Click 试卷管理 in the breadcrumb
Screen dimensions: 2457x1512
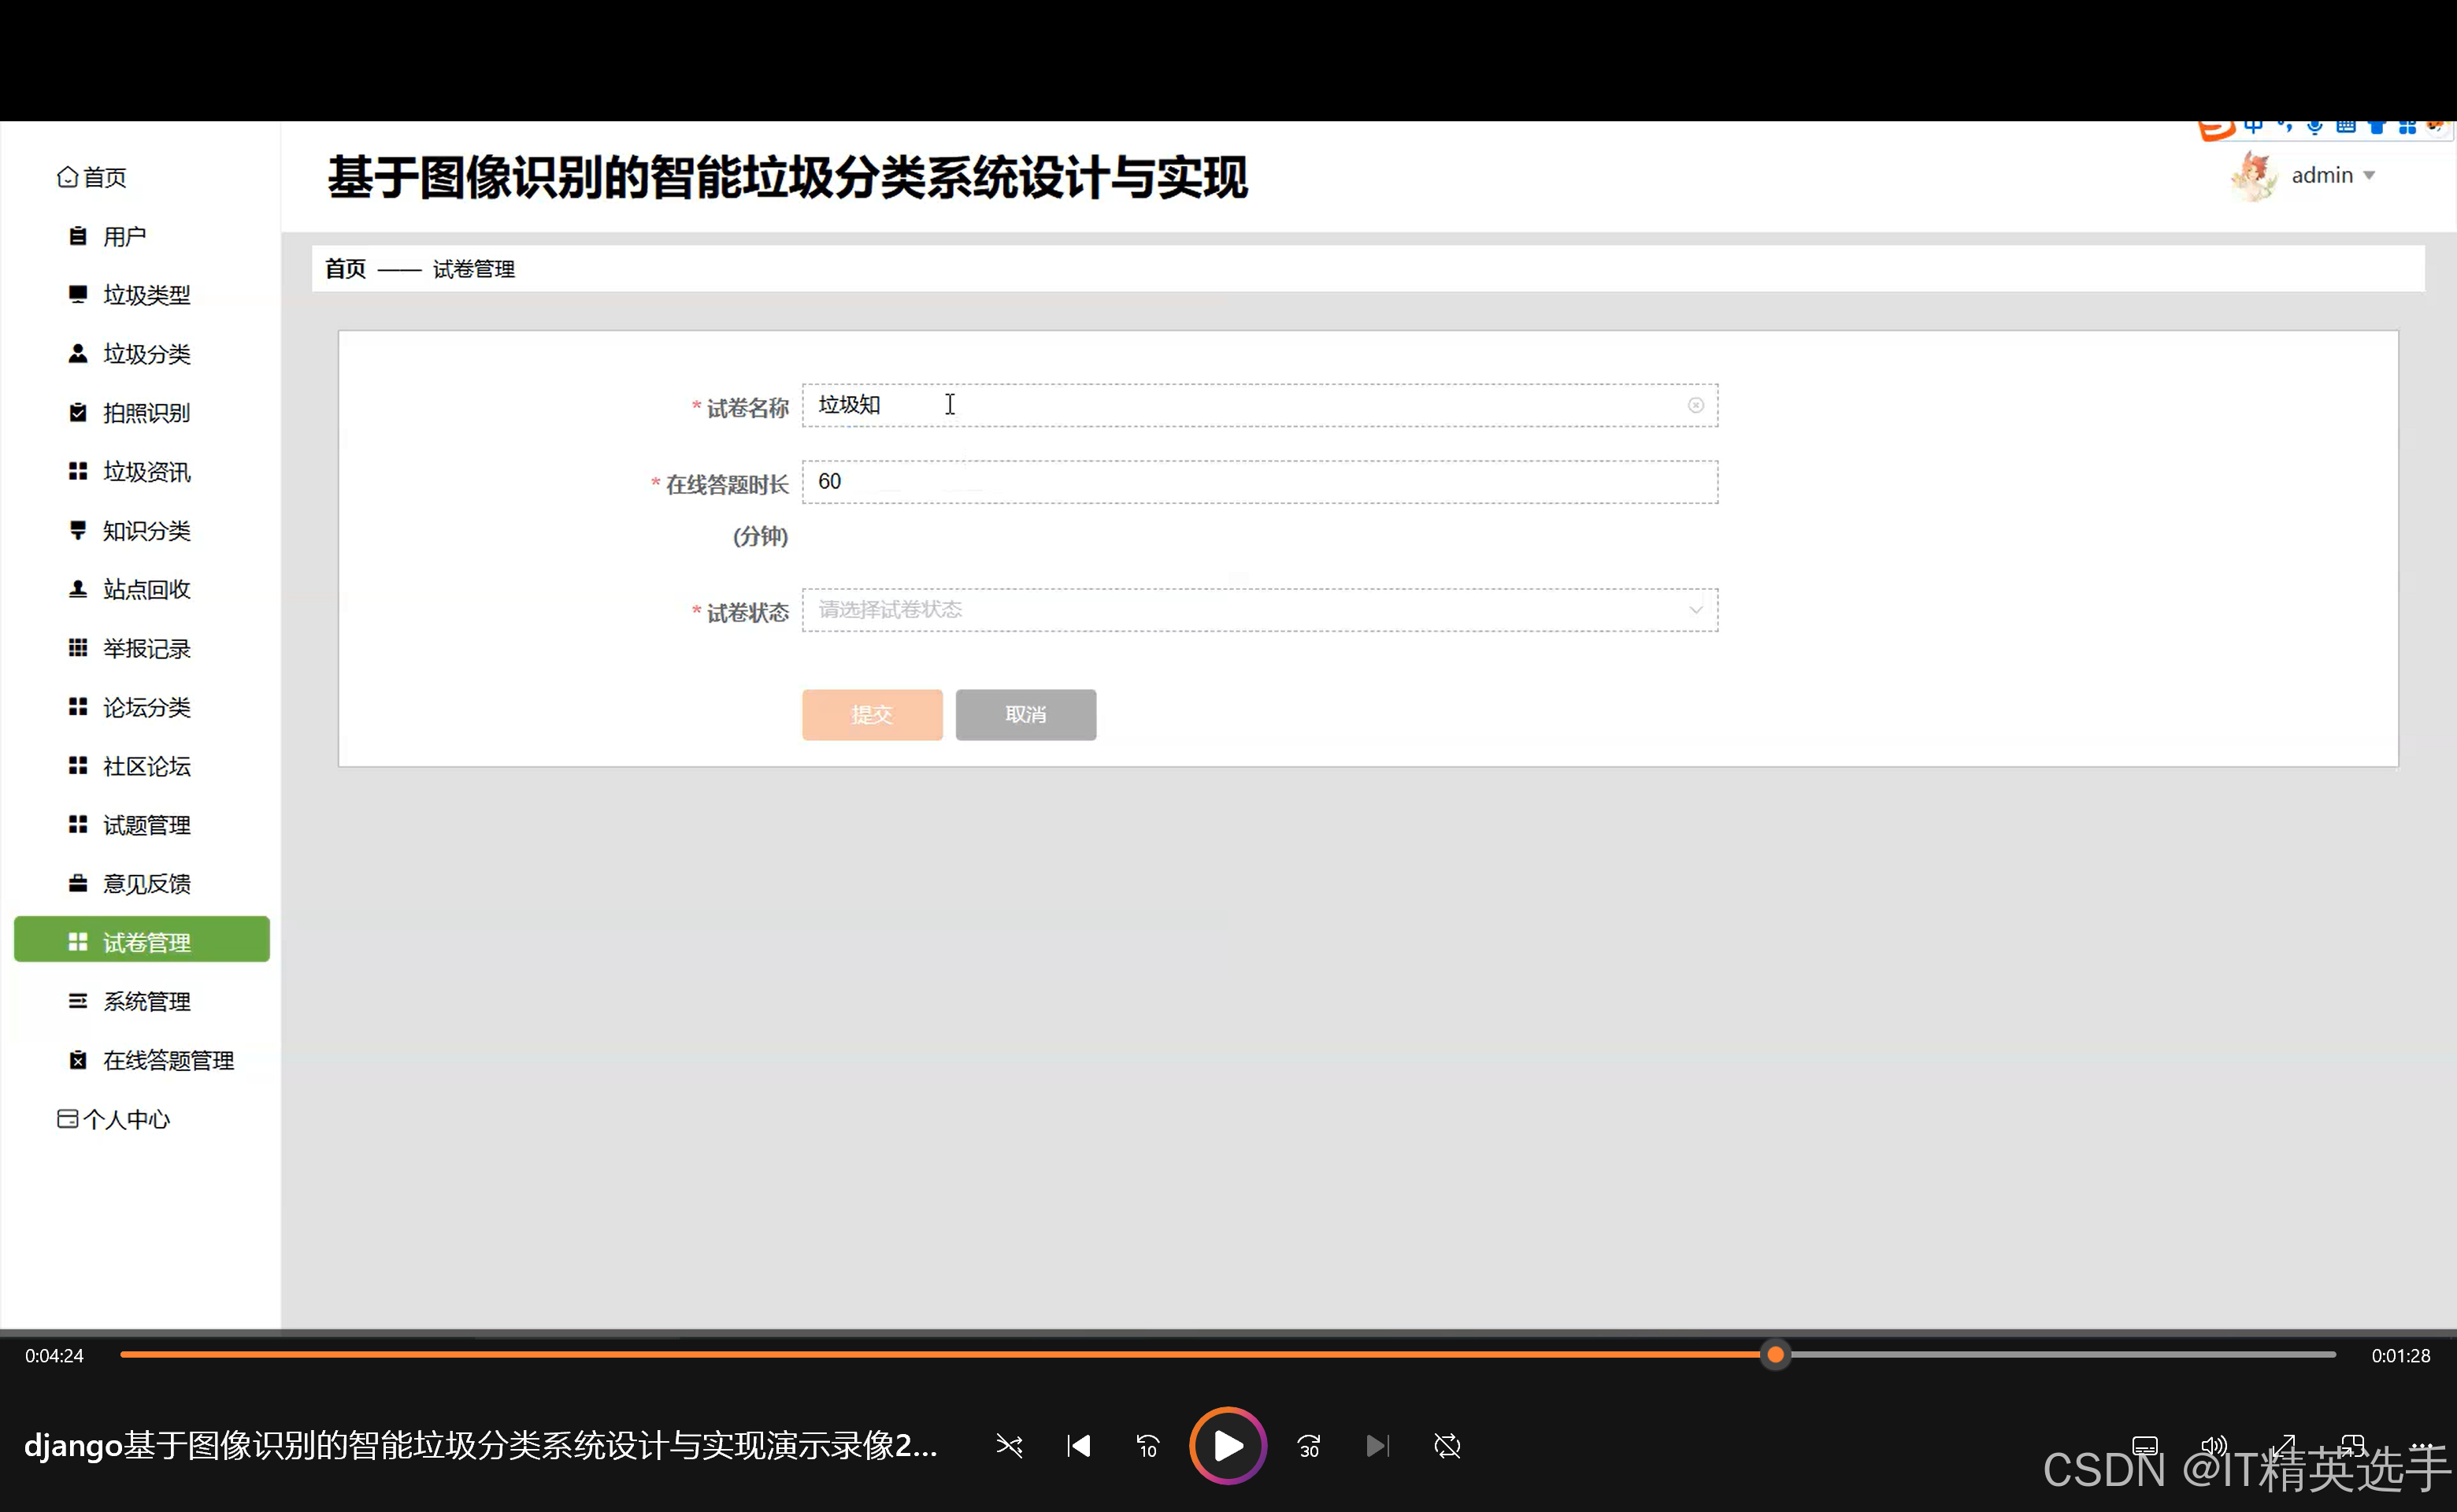(474, 269)
